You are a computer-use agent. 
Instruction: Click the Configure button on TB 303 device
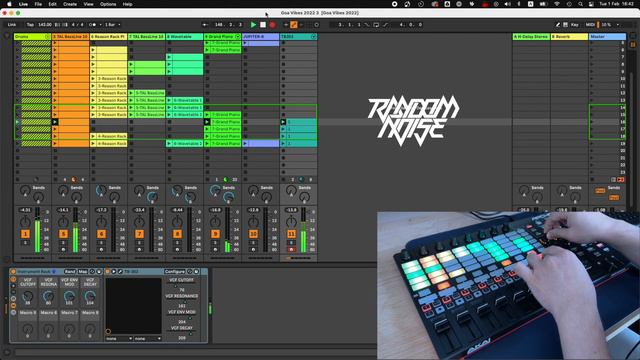(x=175, y=271)
